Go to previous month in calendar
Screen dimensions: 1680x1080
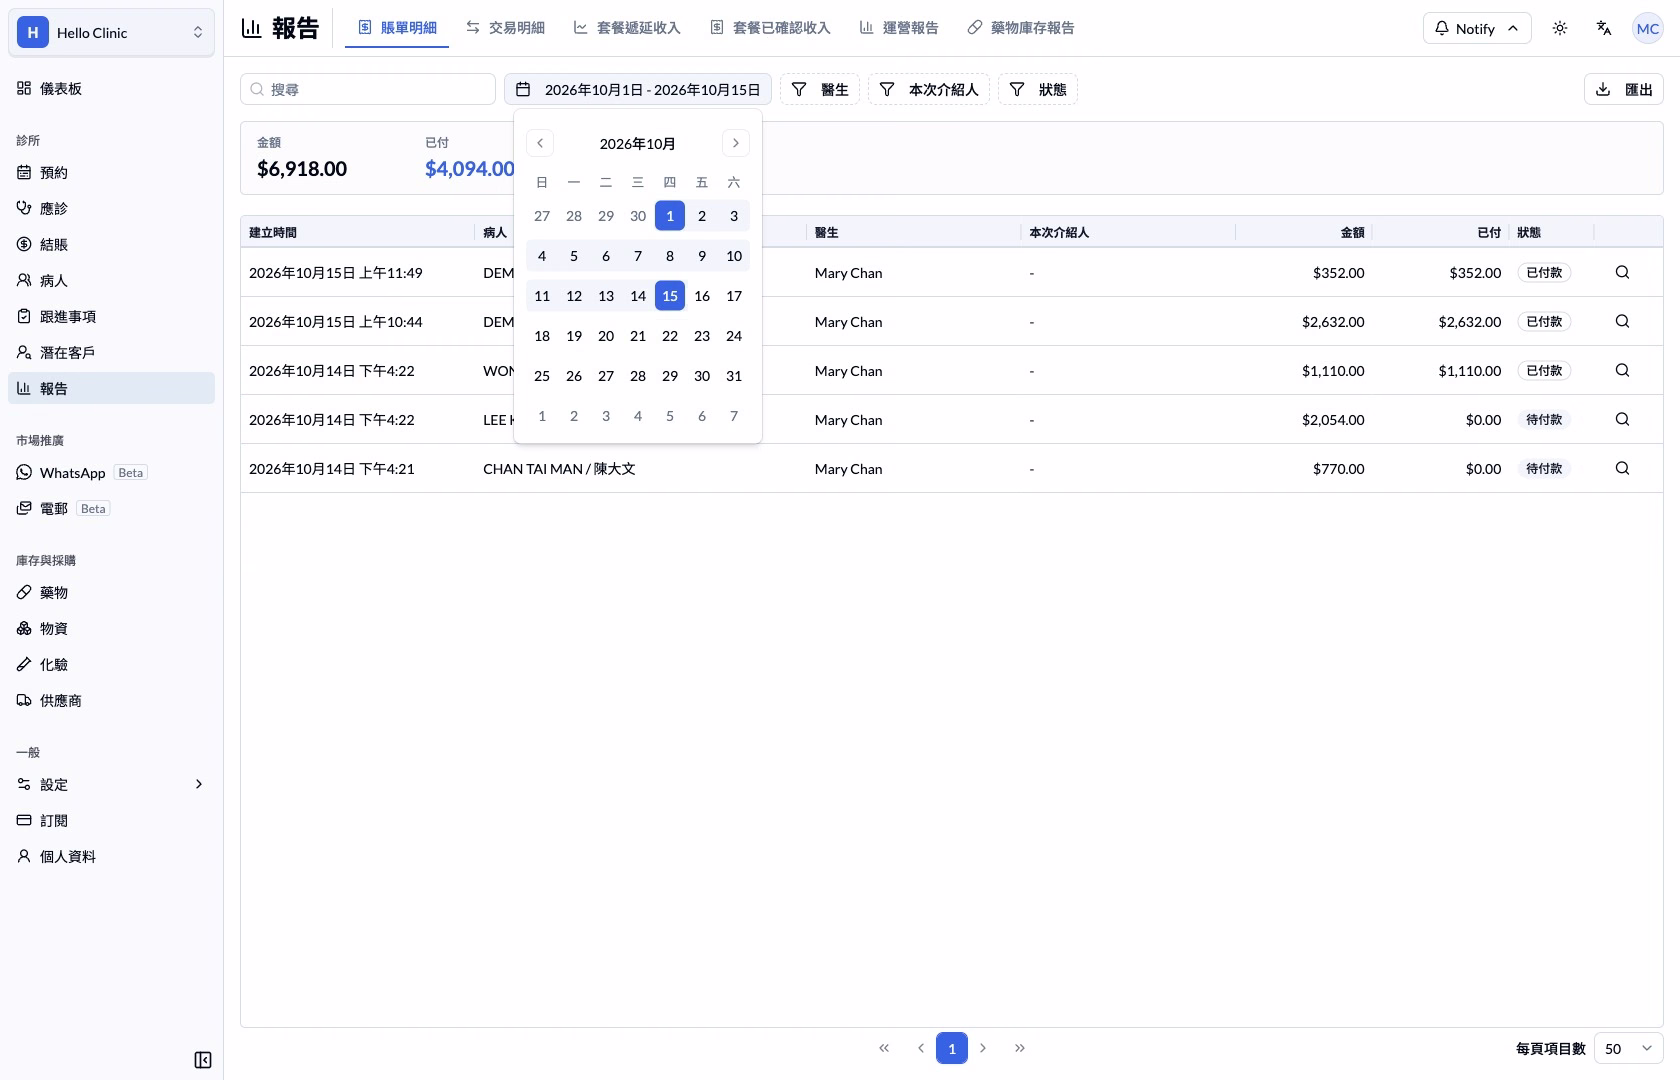tap(540, 143)
